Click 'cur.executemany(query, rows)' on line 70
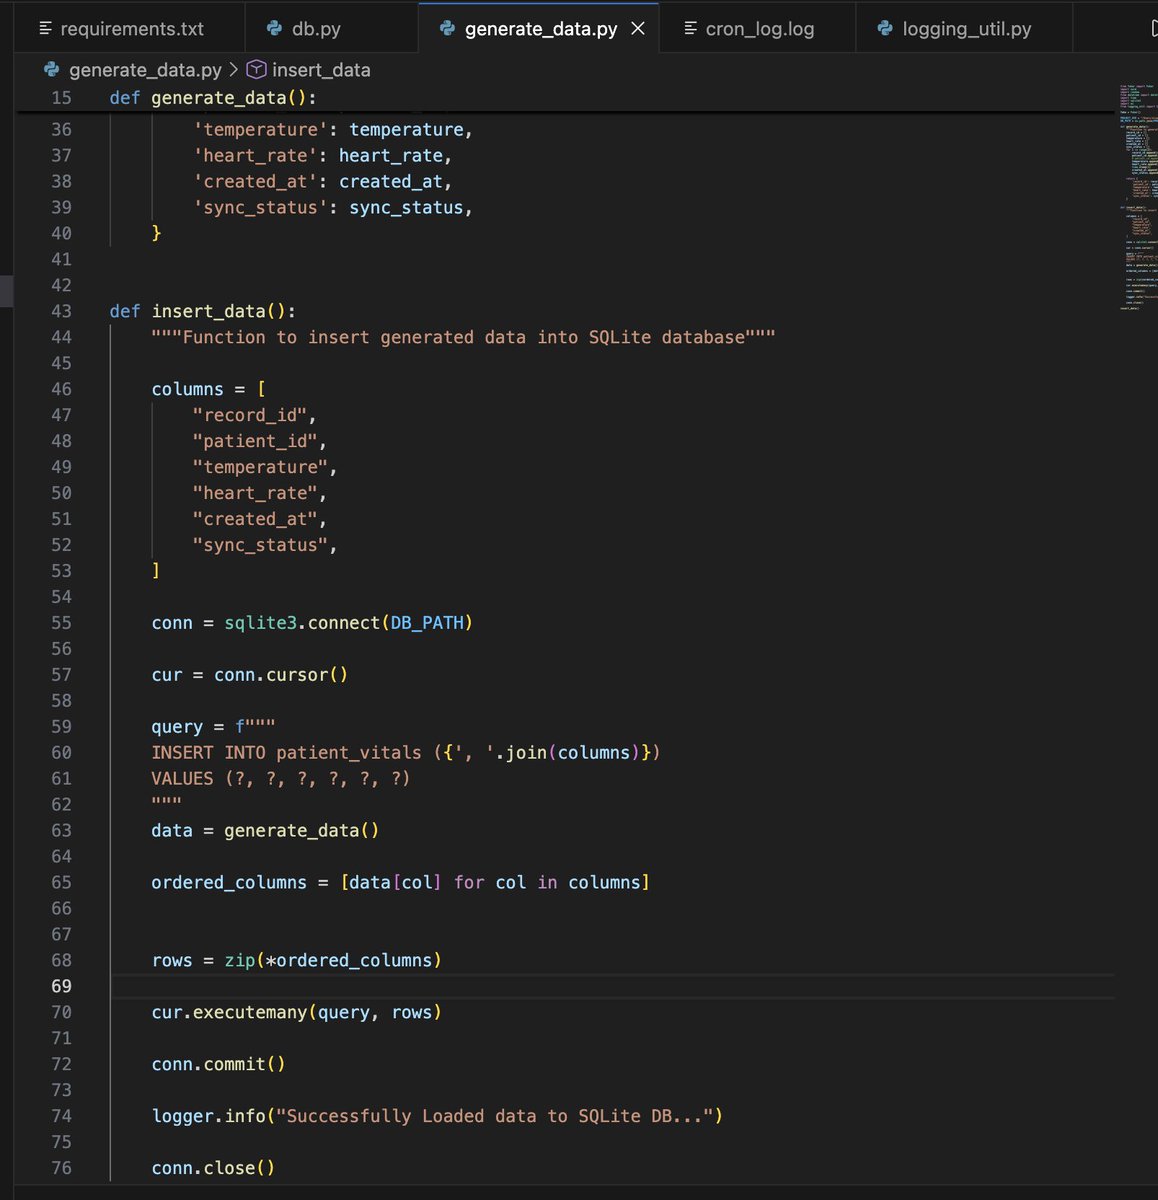This screenshot has width=1158, height=1200. pyautogui.click(x=296, y=1013)
